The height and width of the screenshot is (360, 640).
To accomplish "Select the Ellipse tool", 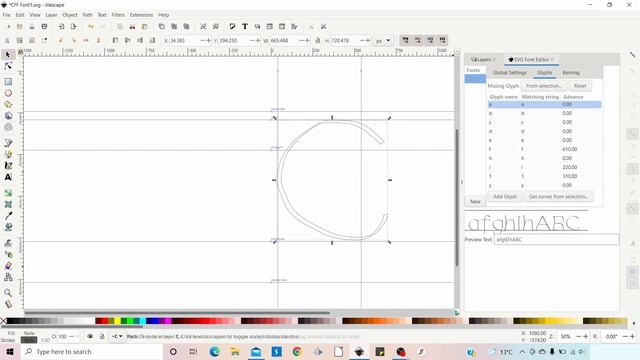I will click(8, 93).
